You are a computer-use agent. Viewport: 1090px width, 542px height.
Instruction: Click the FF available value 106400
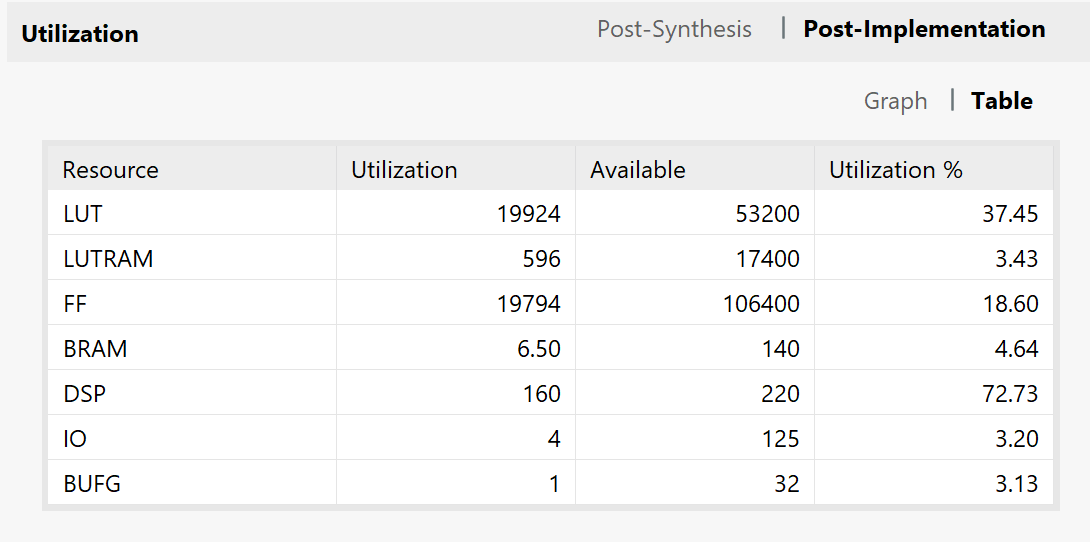[x=761, y=304]
